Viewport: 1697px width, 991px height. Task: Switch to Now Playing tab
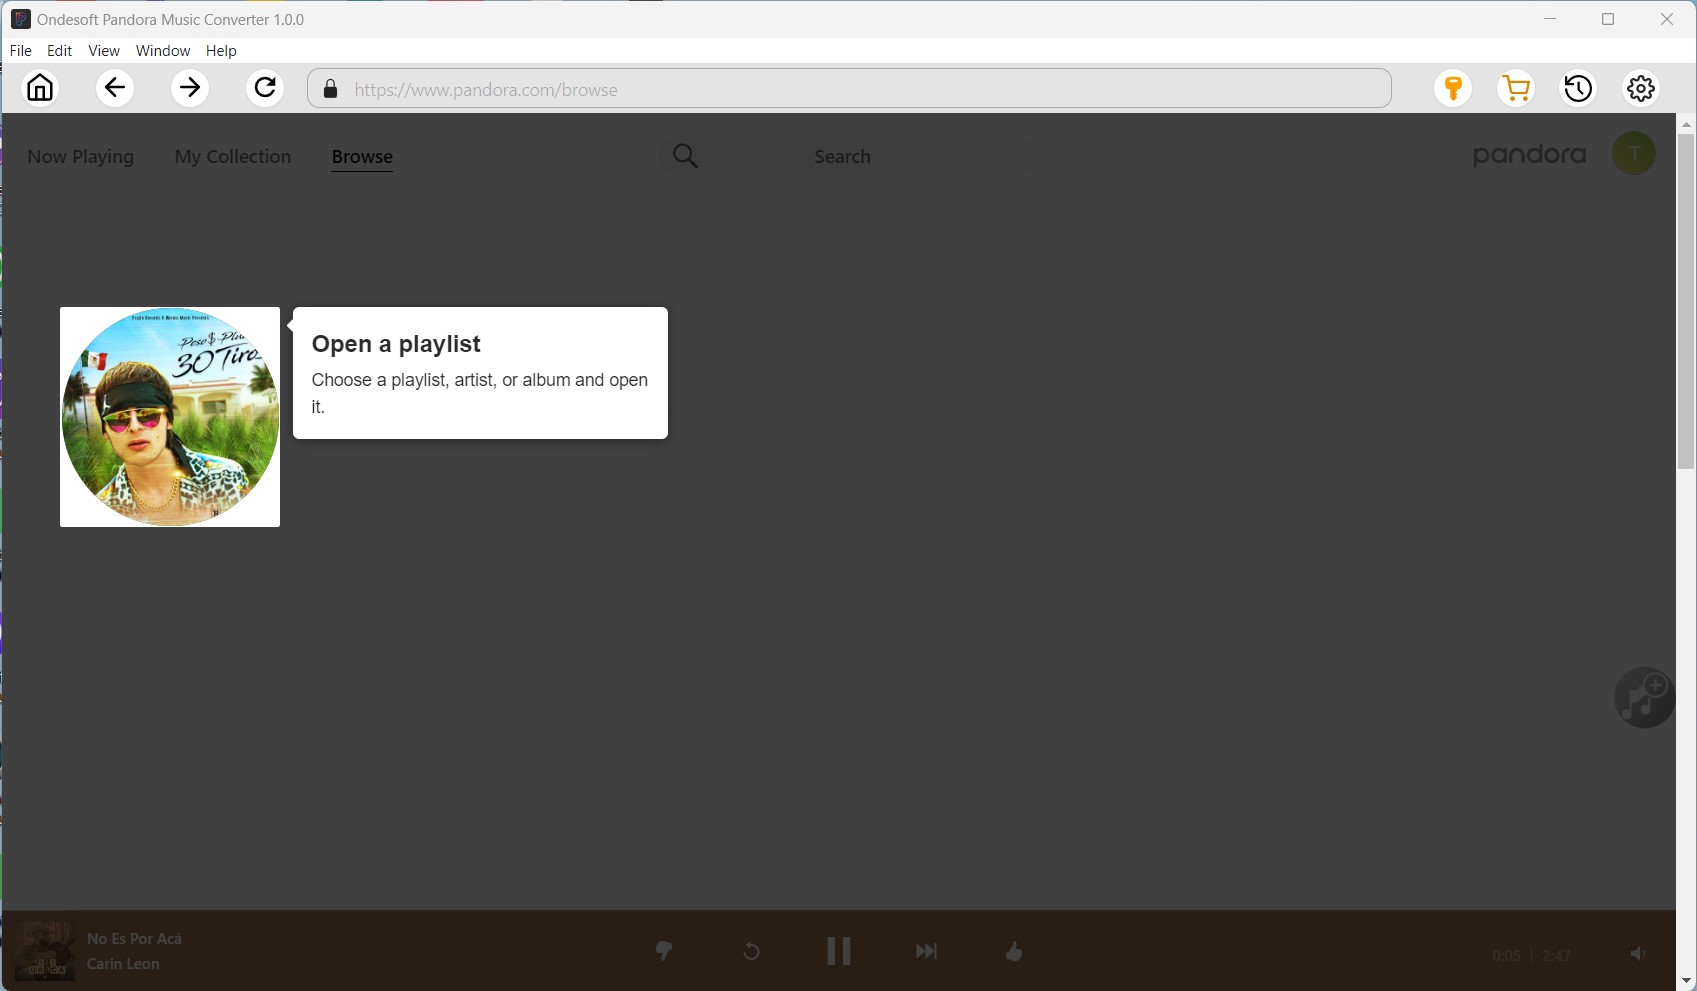(81, 156)
